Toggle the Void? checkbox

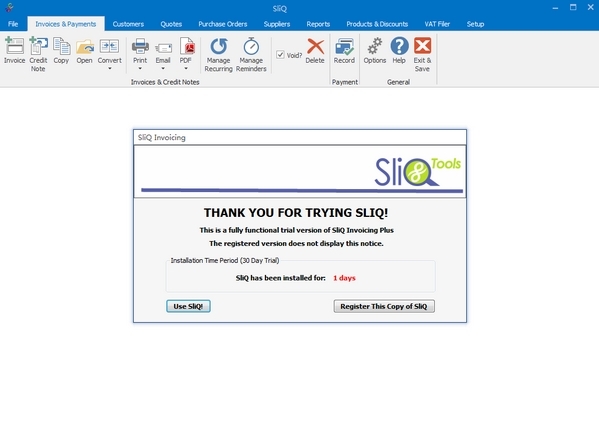click(280, 55)
